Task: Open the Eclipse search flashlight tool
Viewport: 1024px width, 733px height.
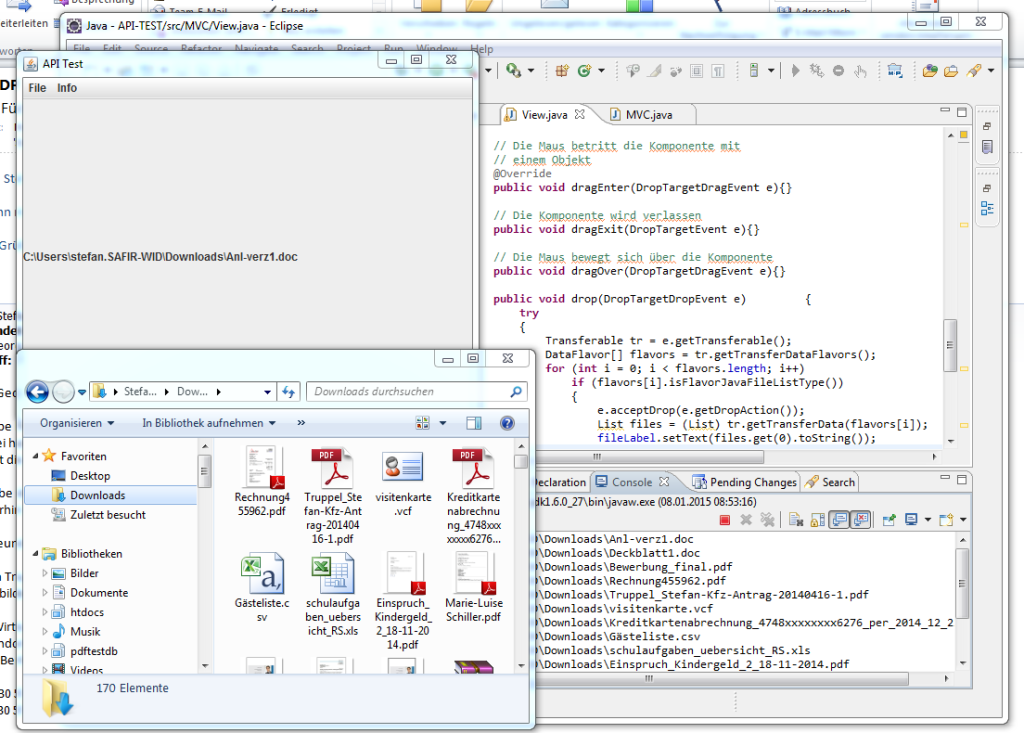Action: (973, 71)
